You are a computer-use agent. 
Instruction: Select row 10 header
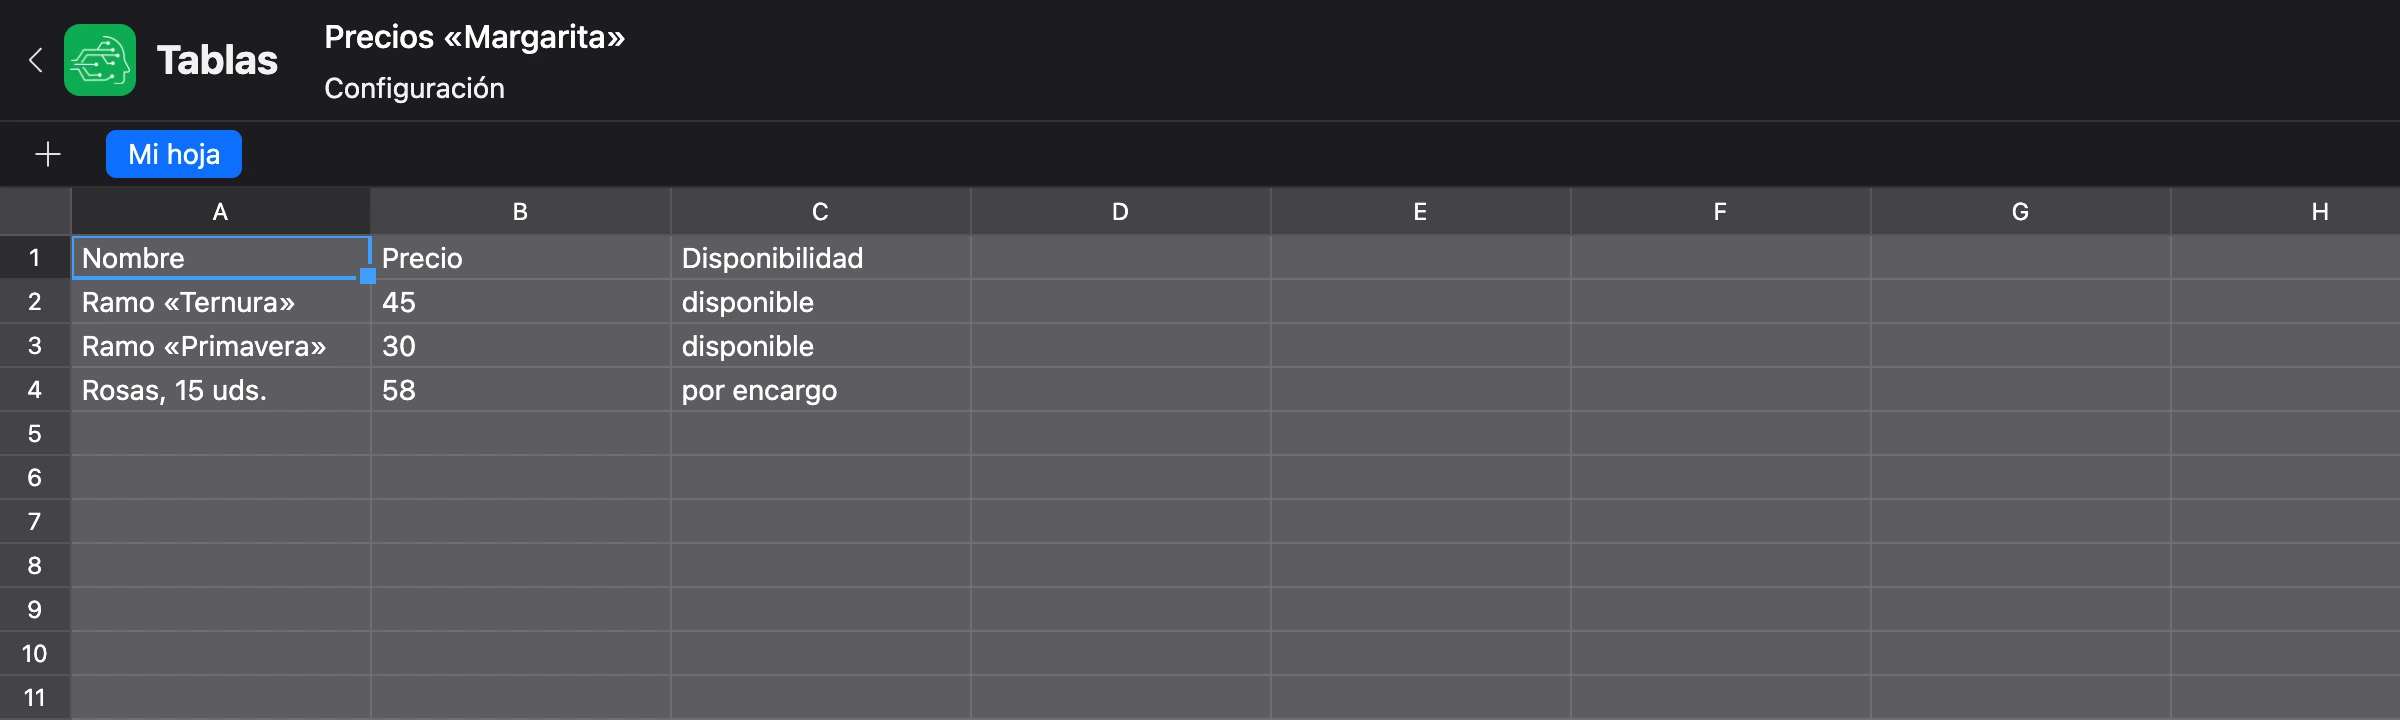pos(35,654)
